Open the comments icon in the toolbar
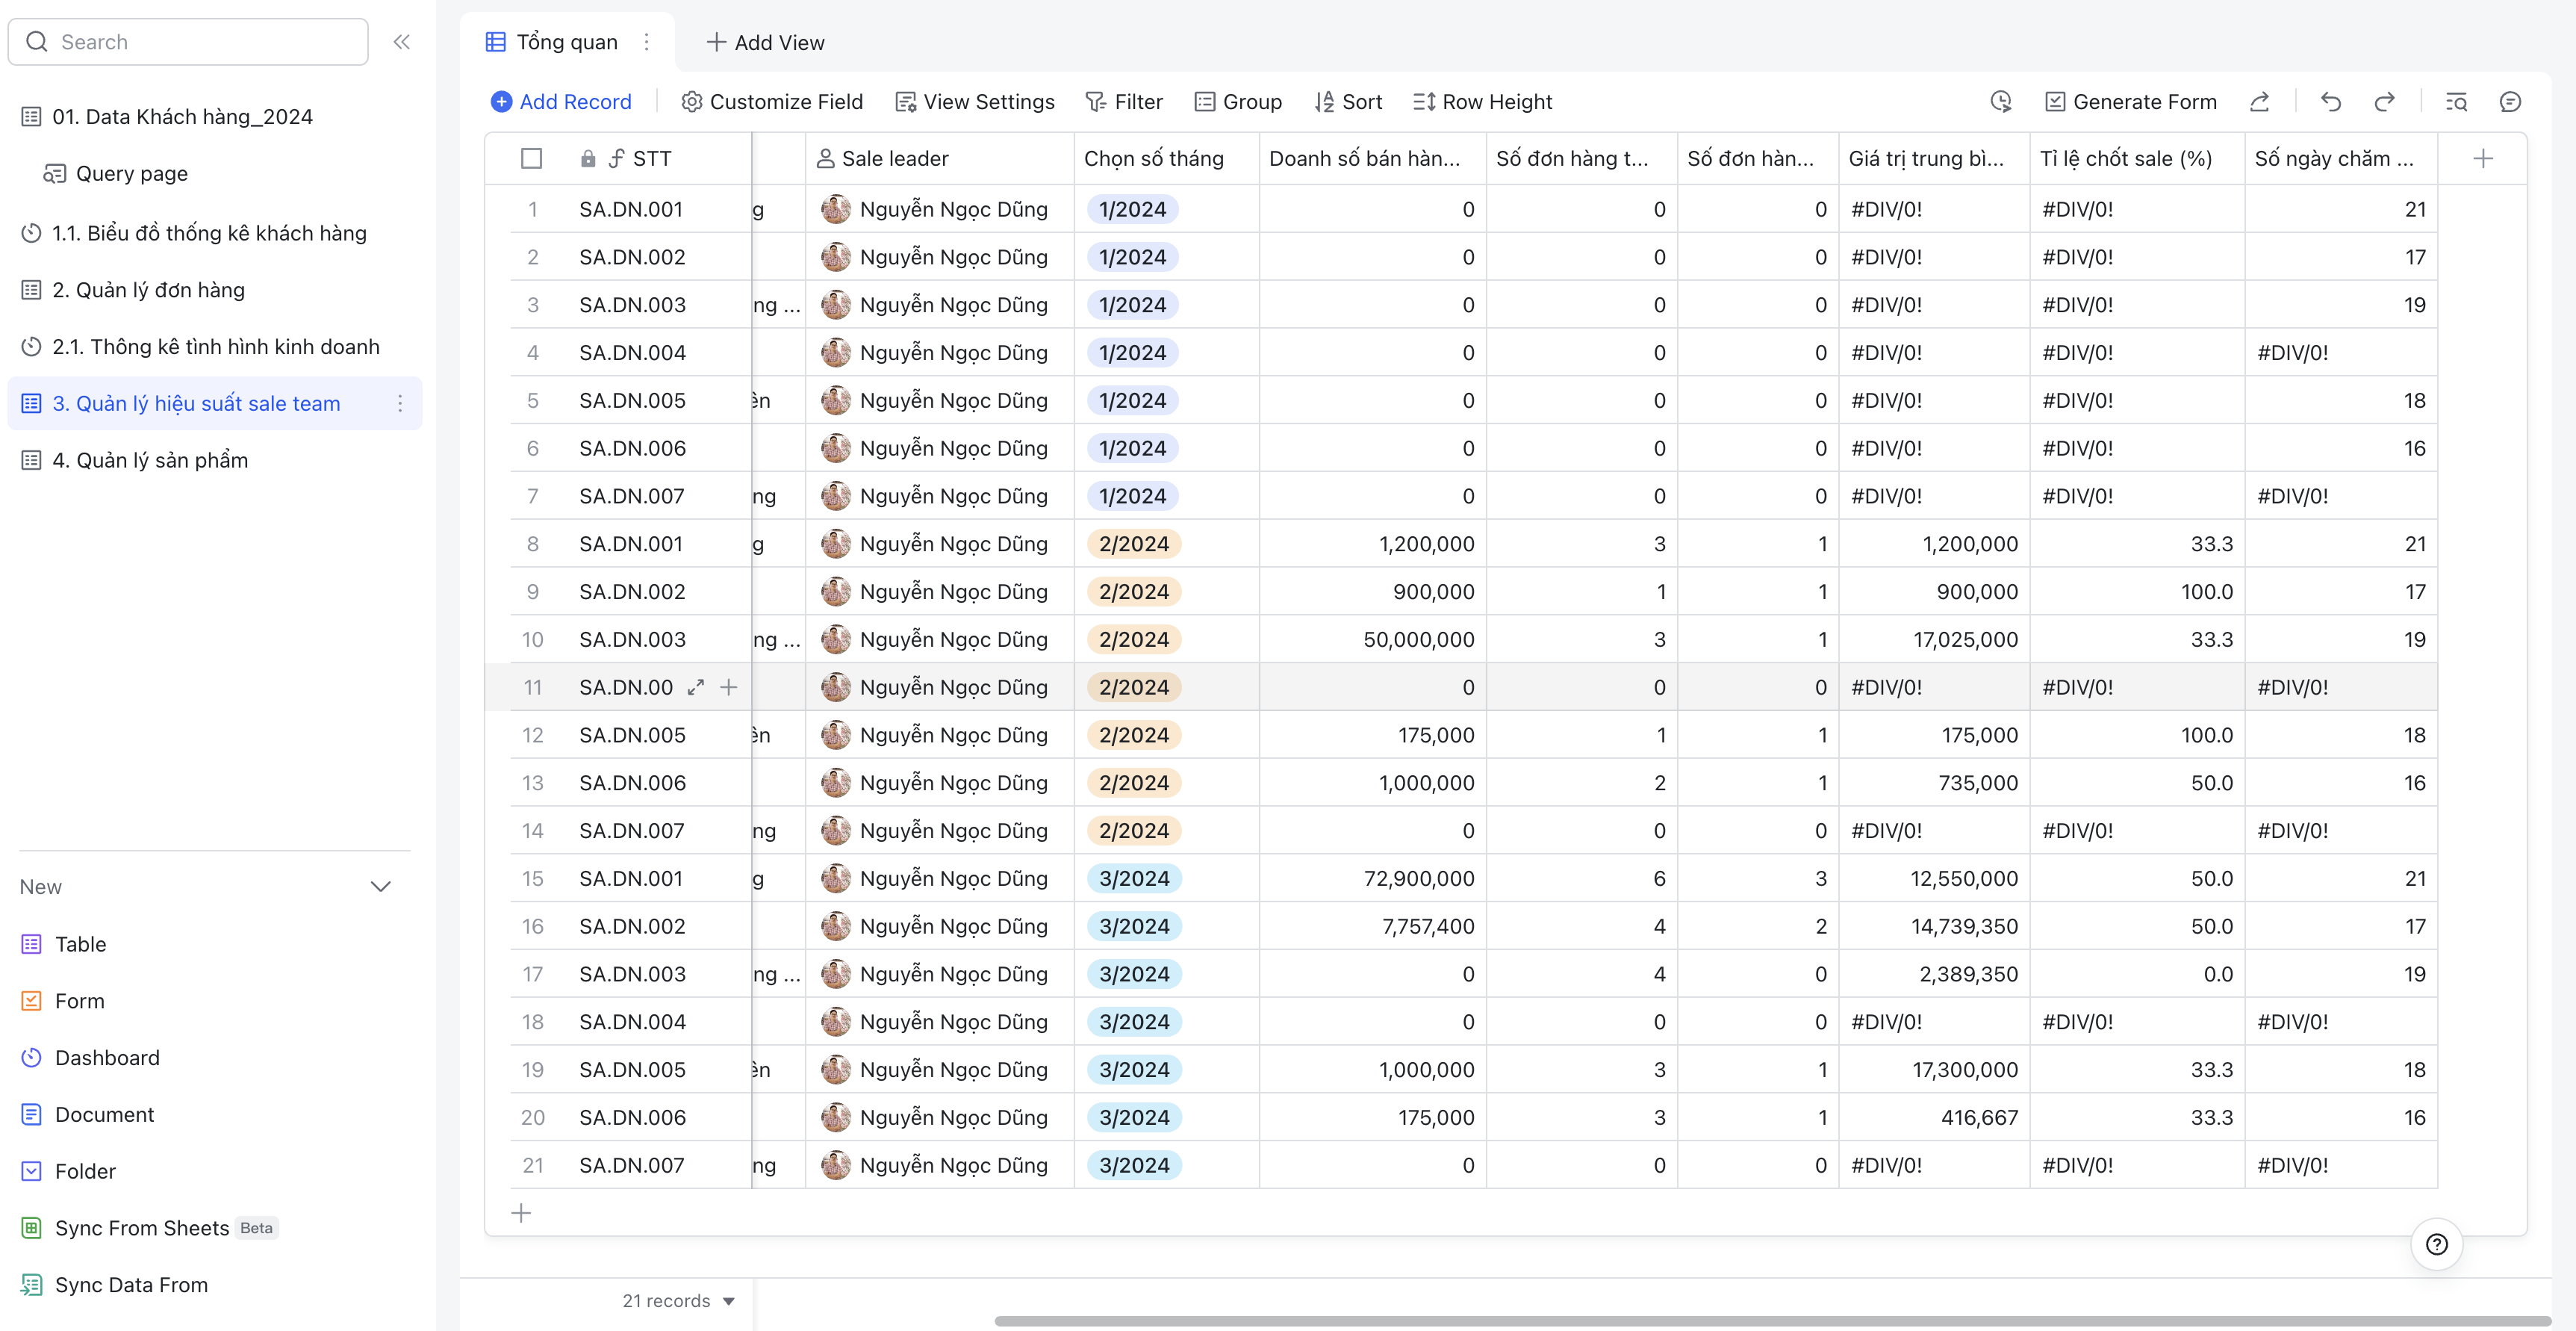2576x1331 pixels. (2511, 102)
